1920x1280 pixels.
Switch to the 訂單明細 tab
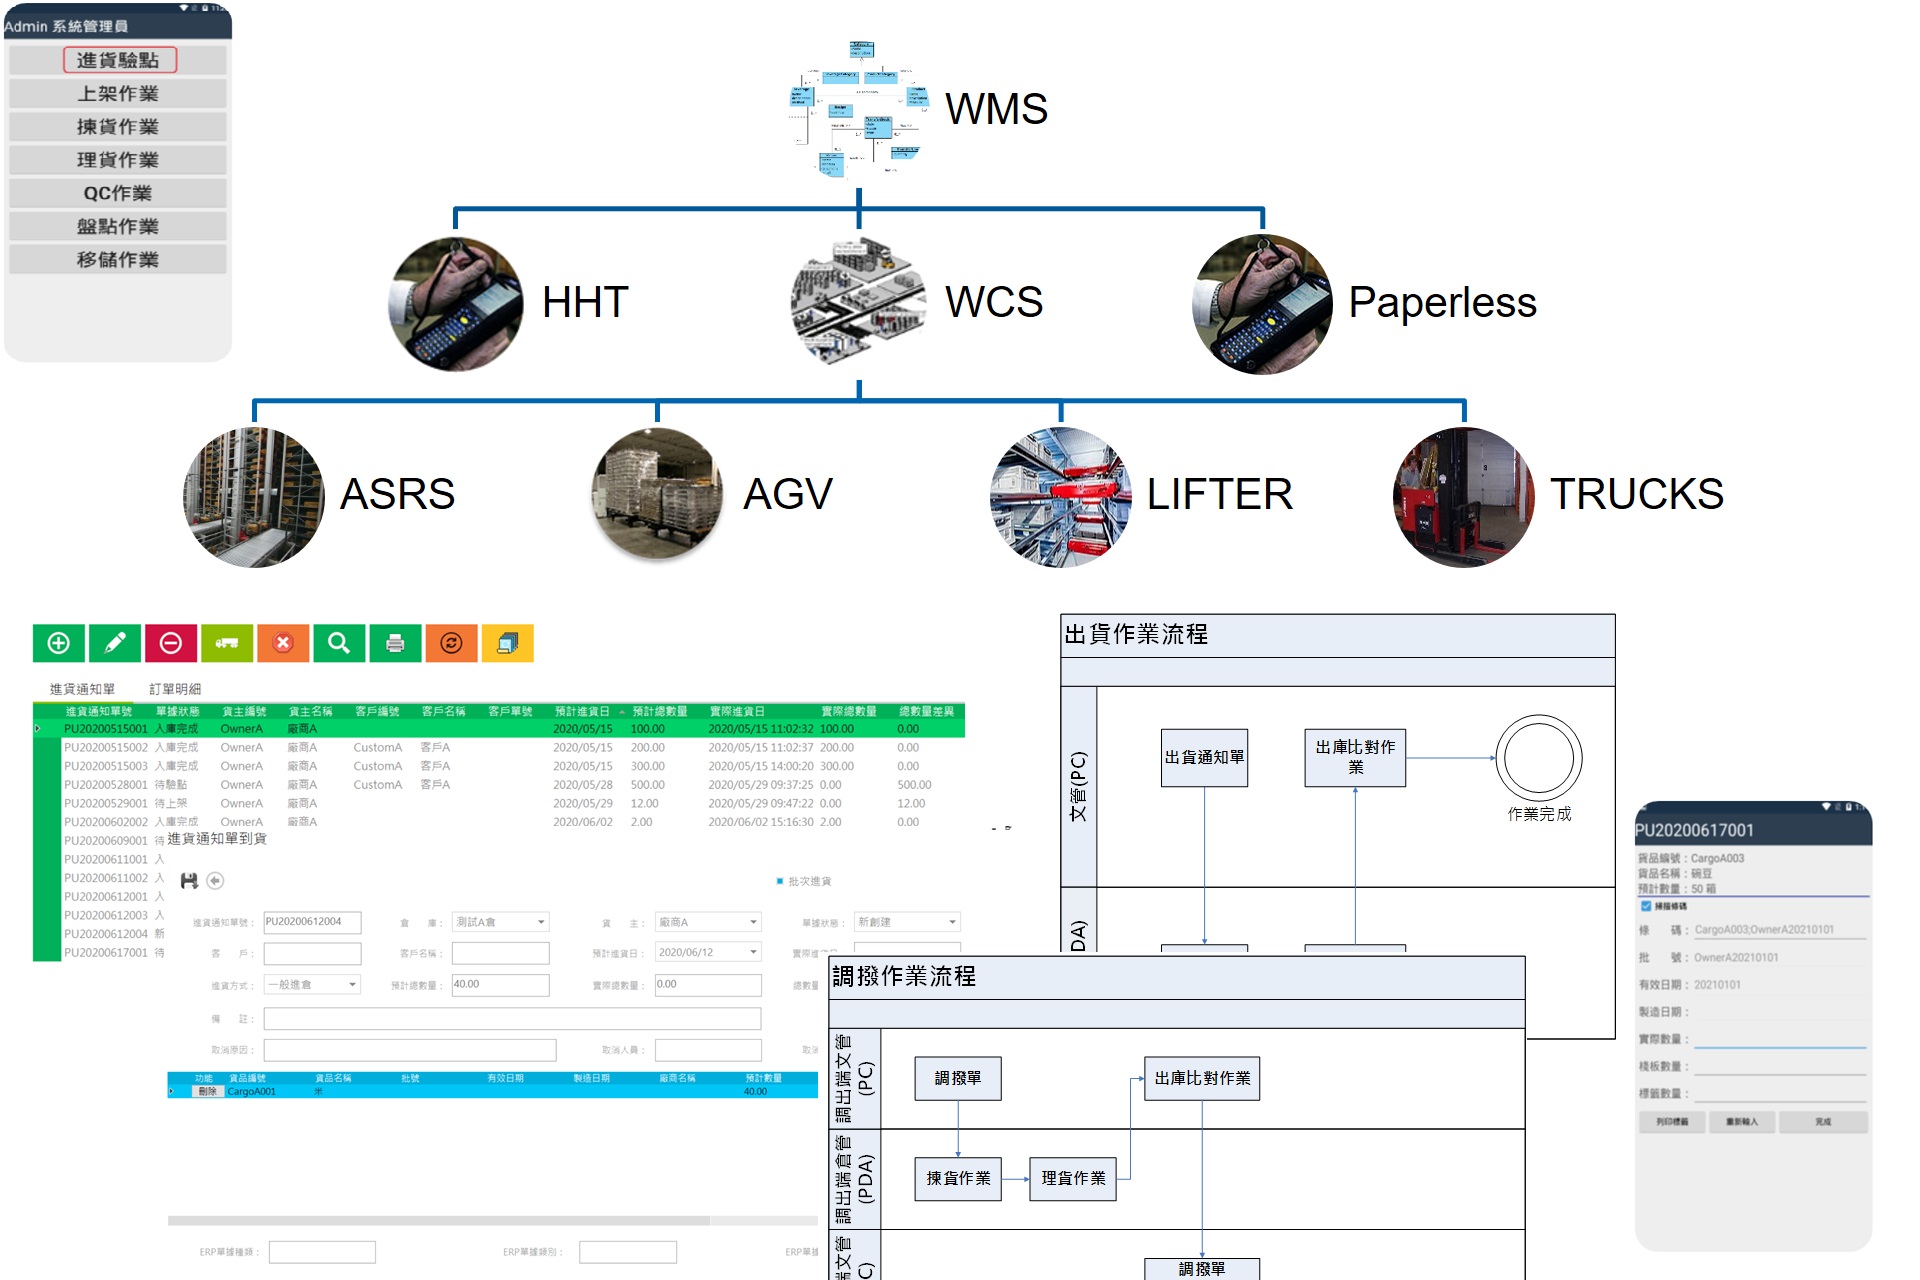click(175, 689)
